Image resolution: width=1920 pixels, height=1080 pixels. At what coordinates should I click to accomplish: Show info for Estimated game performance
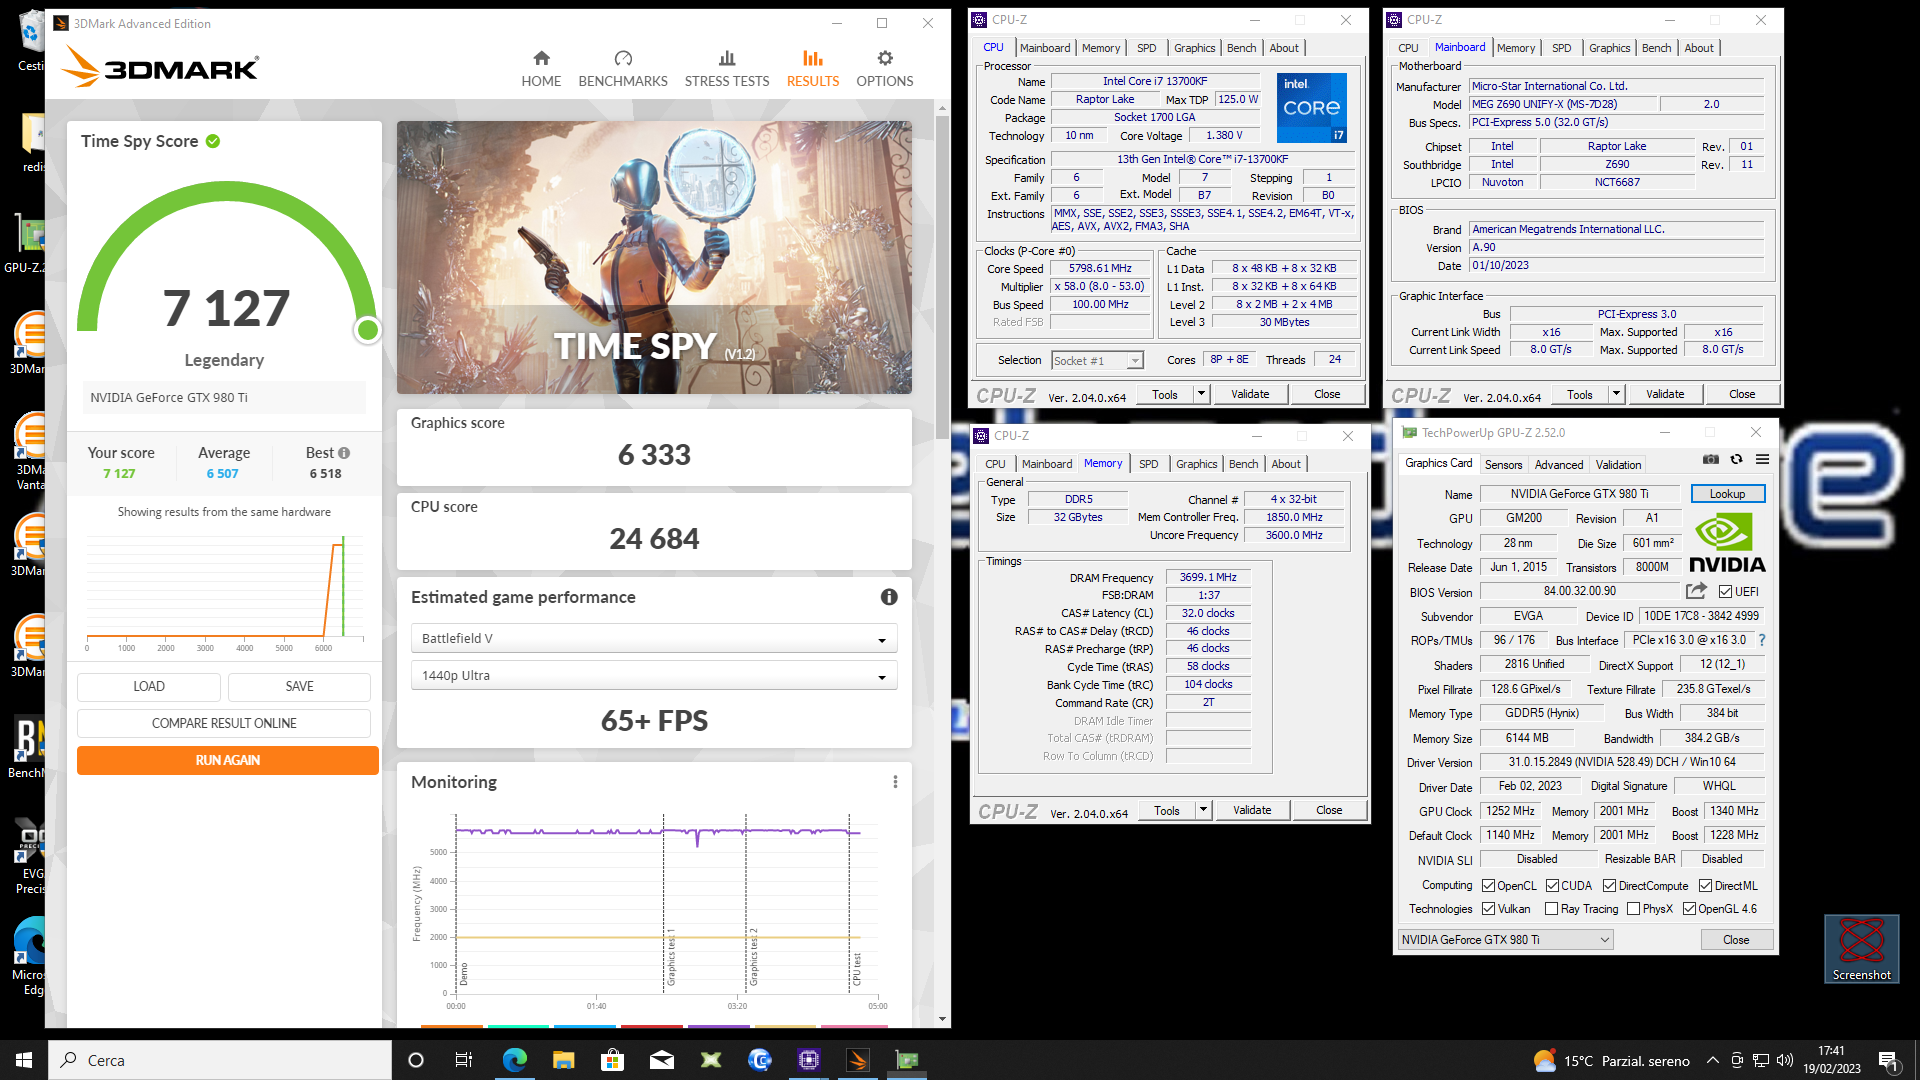tap(889, 597)
